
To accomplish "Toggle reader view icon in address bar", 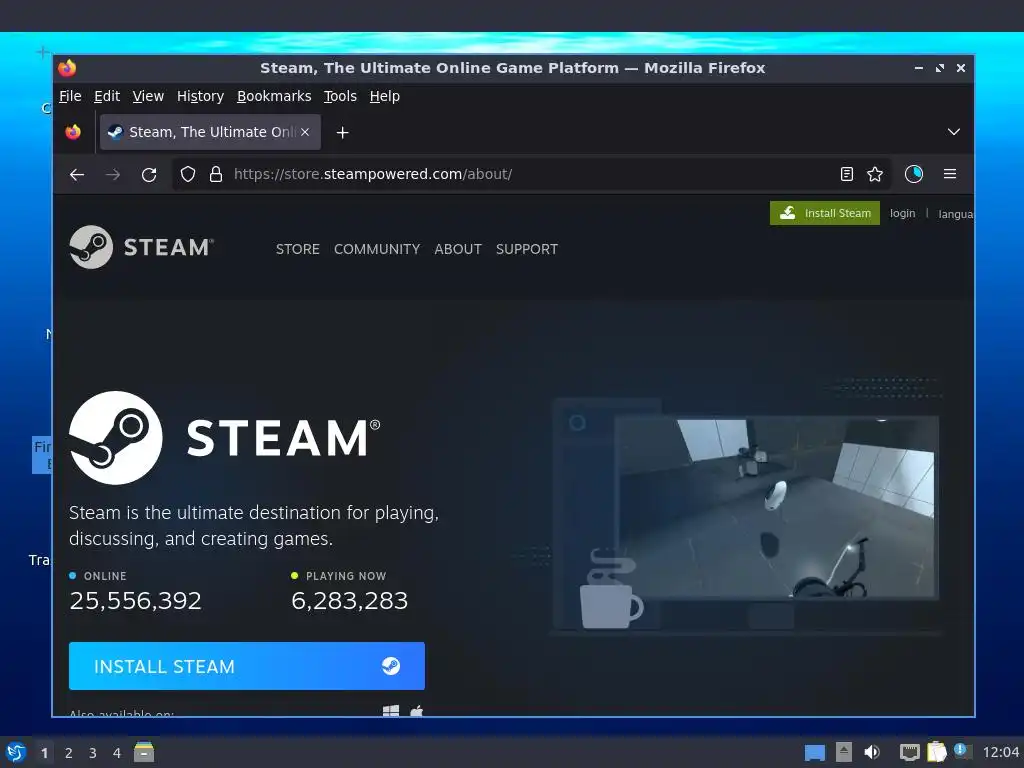I will pyautogui.click(x=846, y=174).
